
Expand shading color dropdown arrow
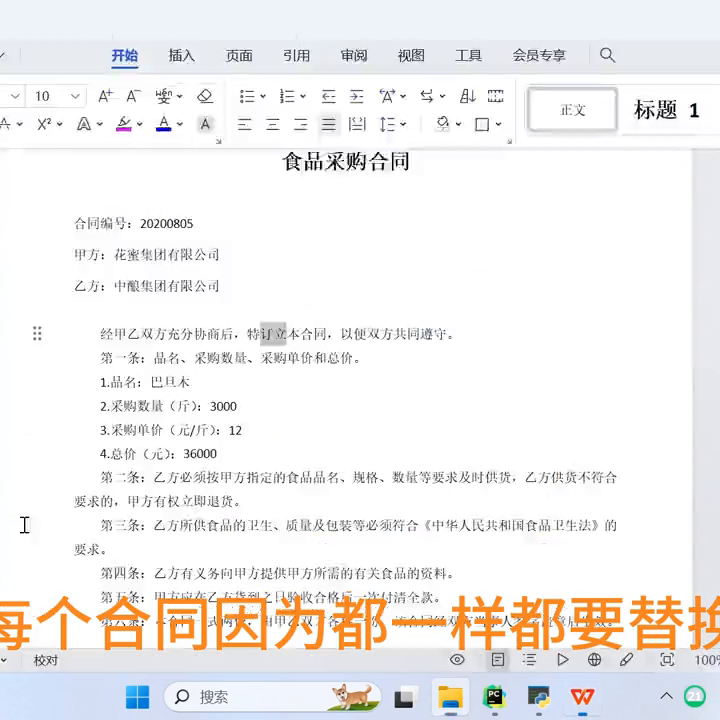click(x=458, y=124)
